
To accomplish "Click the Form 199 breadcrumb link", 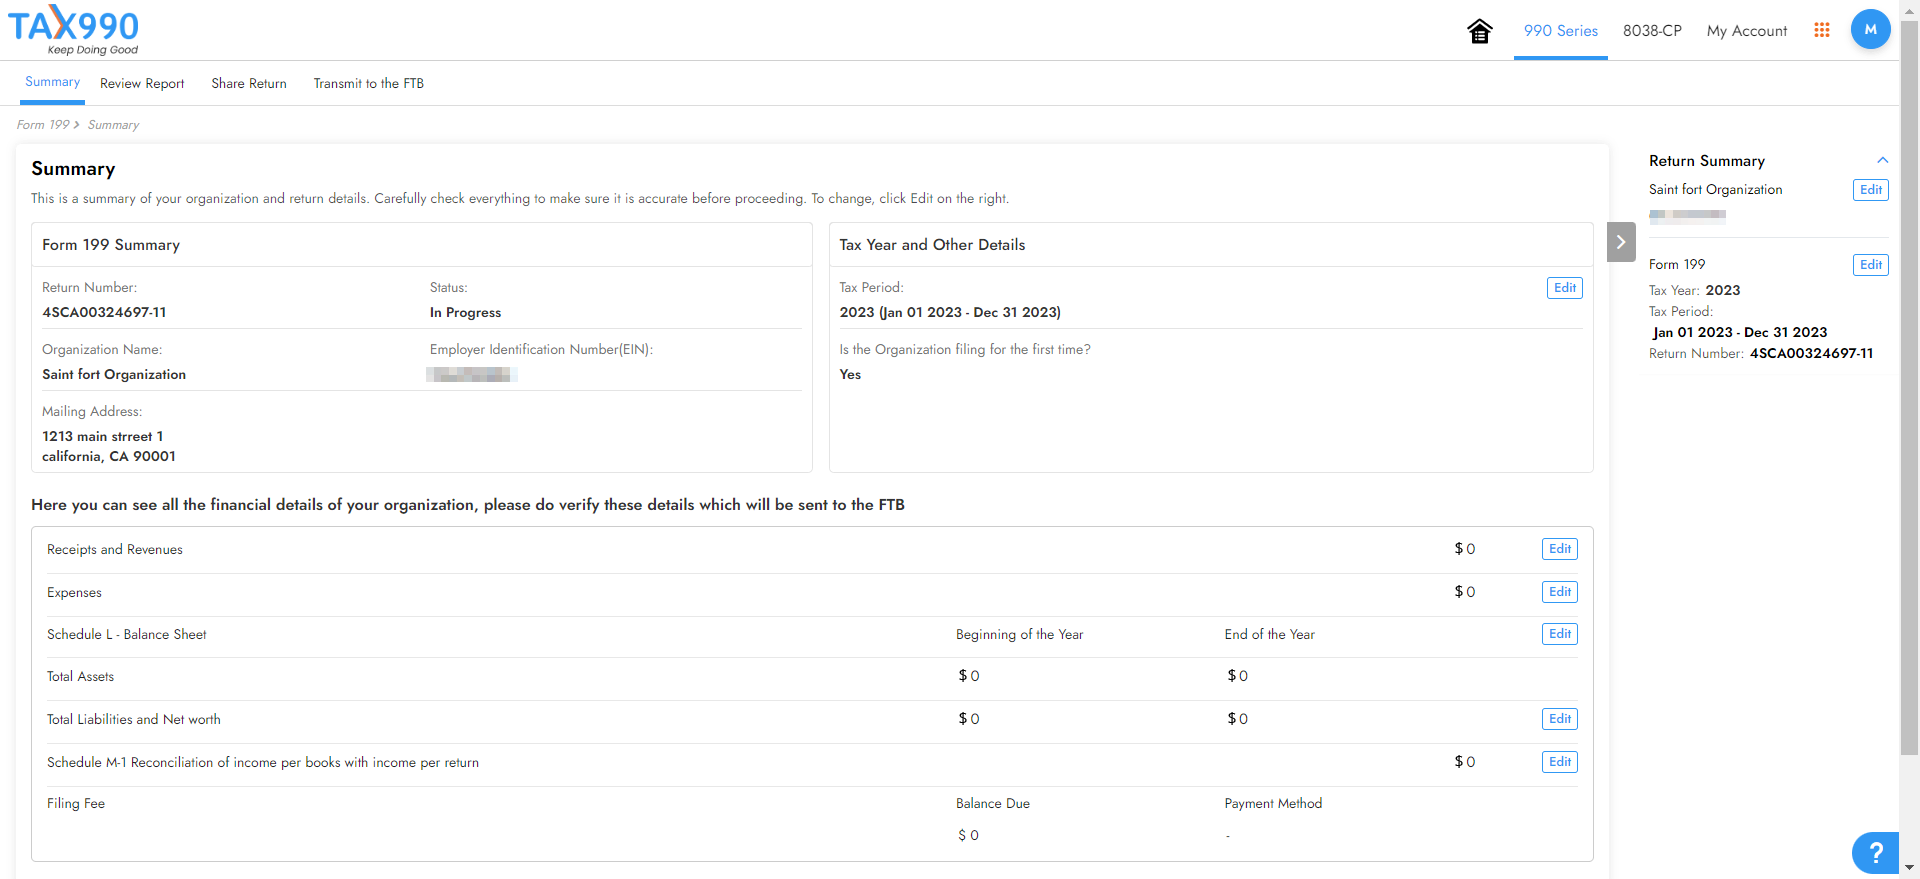I will [43, 125].
